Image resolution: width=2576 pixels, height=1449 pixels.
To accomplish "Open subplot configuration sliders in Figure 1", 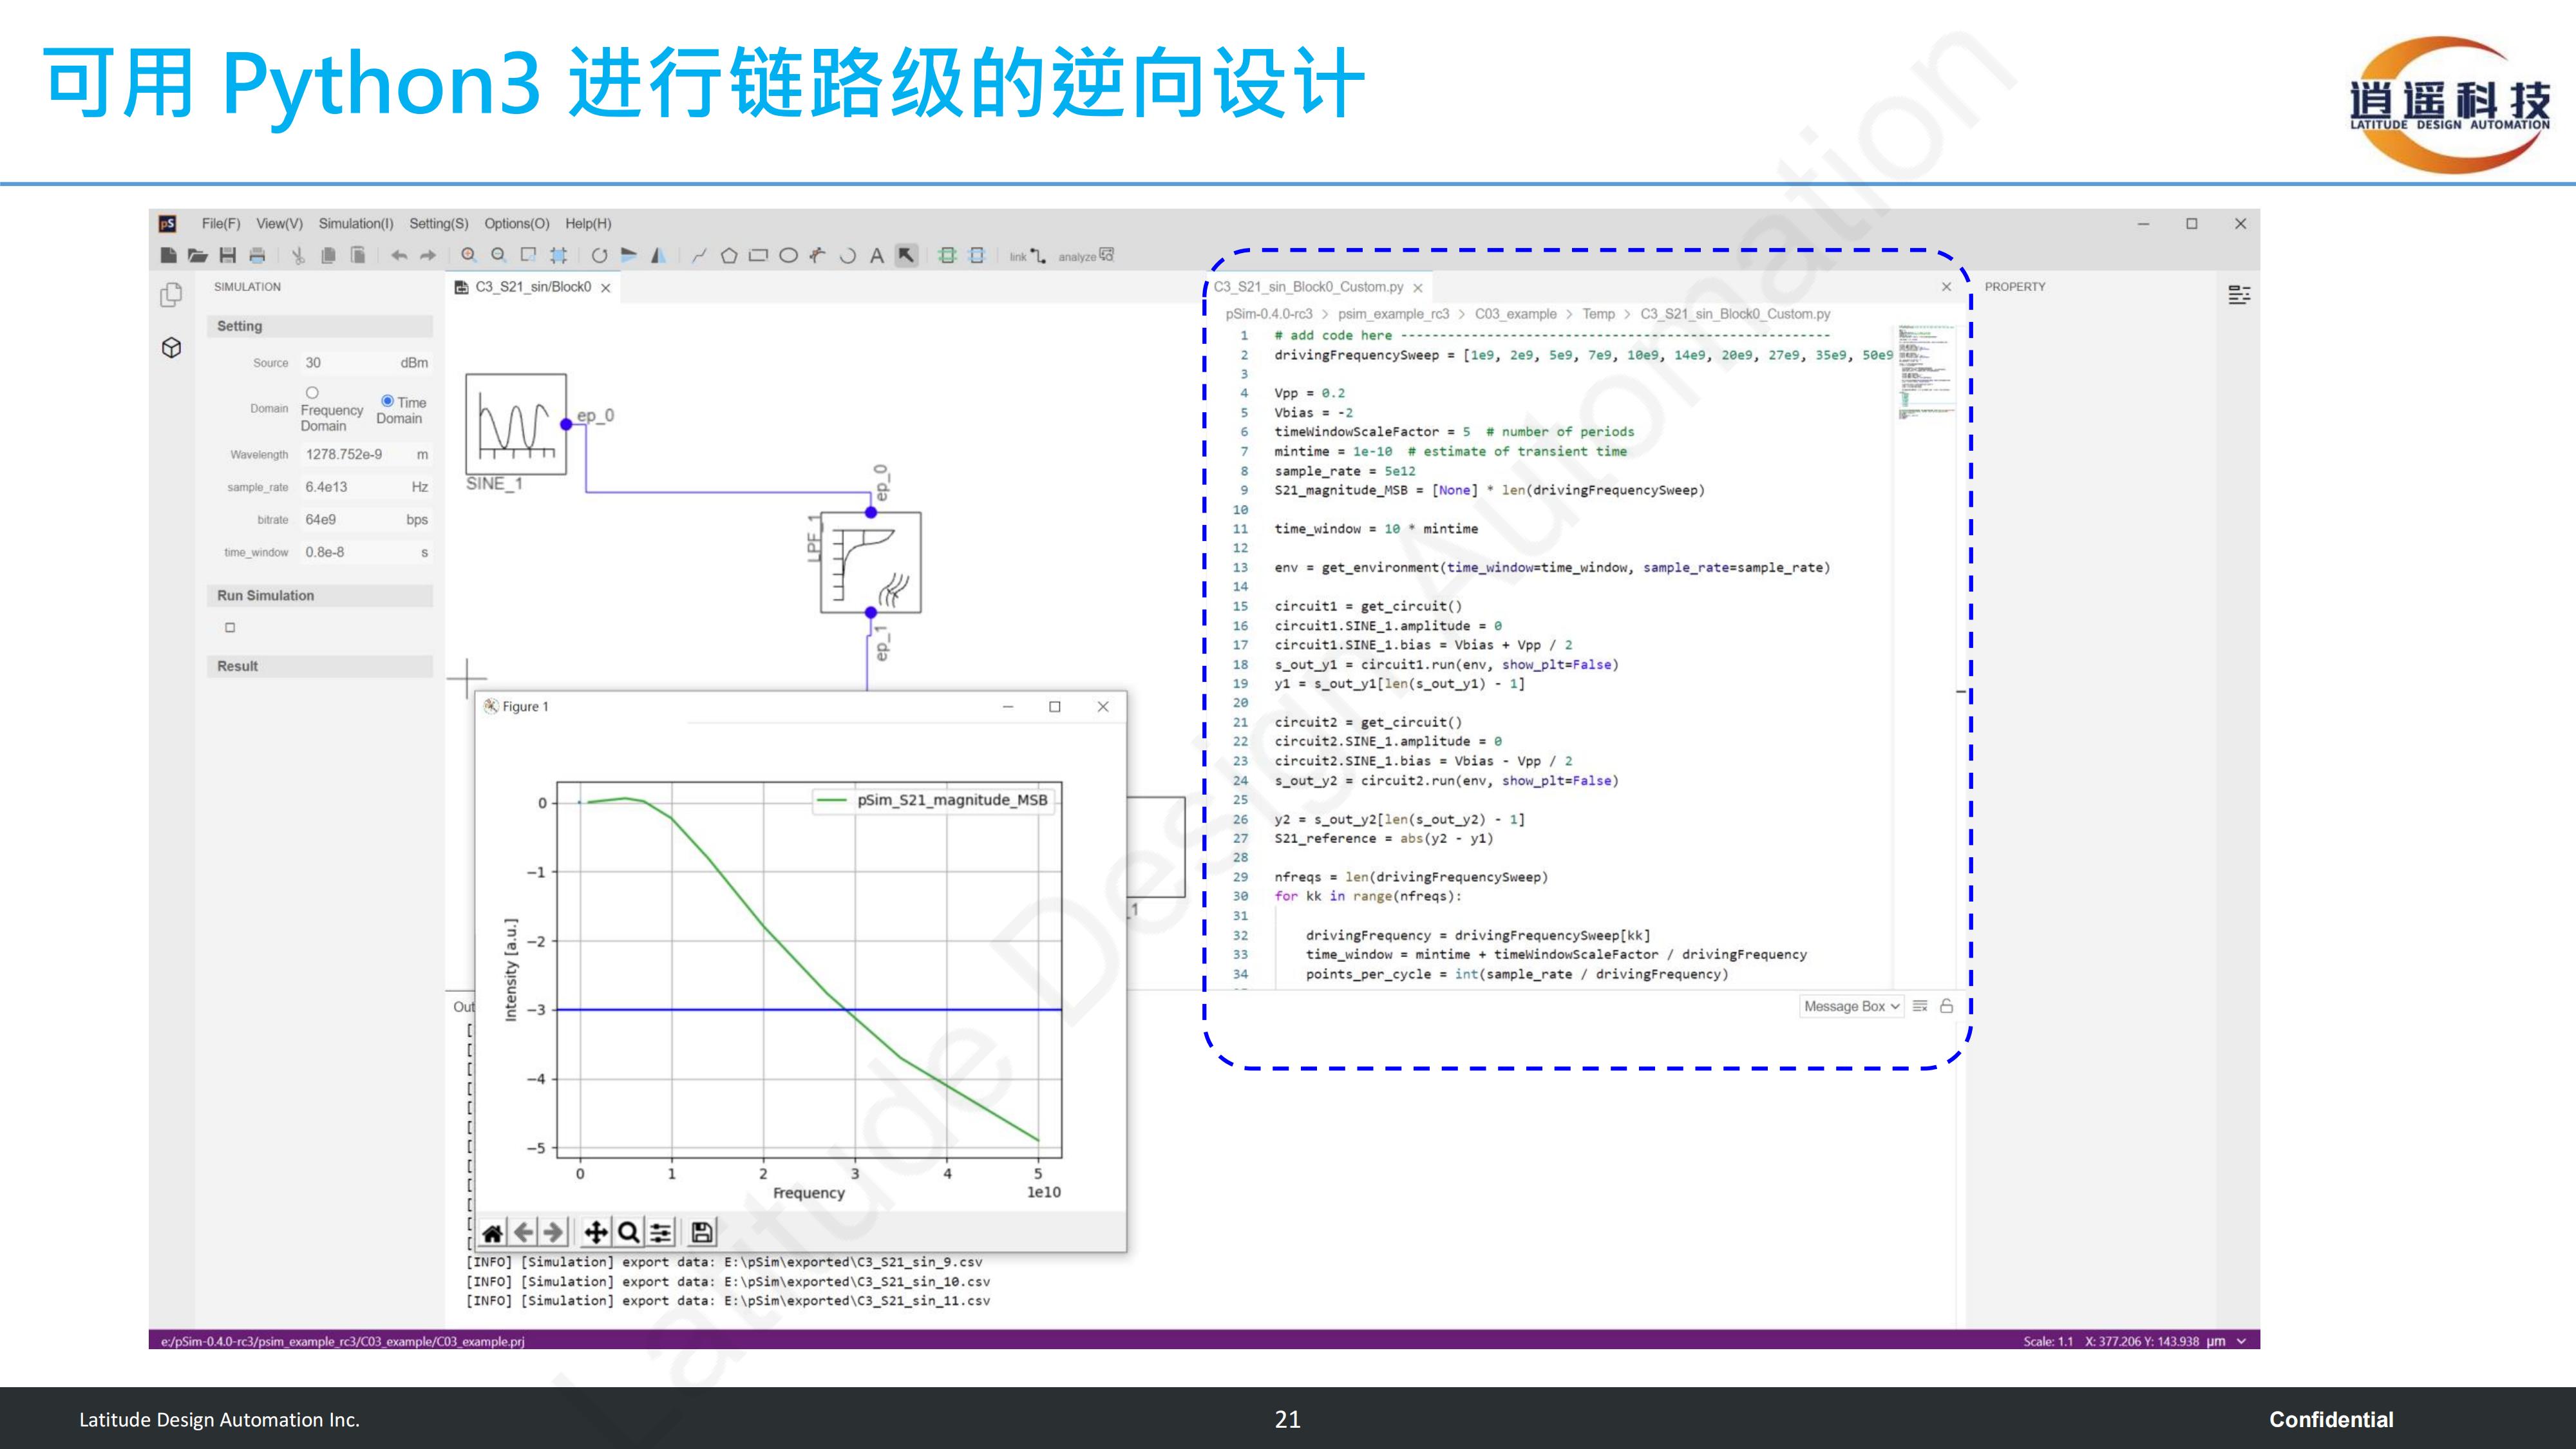I will pyautogui.click(x=660, y=1232).
